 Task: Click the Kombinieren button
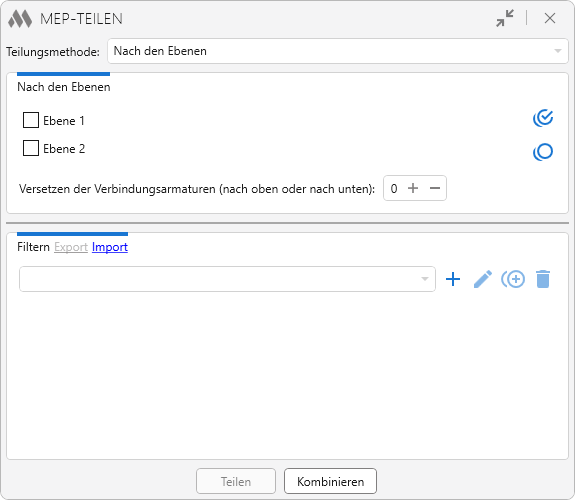pos(330,481)
